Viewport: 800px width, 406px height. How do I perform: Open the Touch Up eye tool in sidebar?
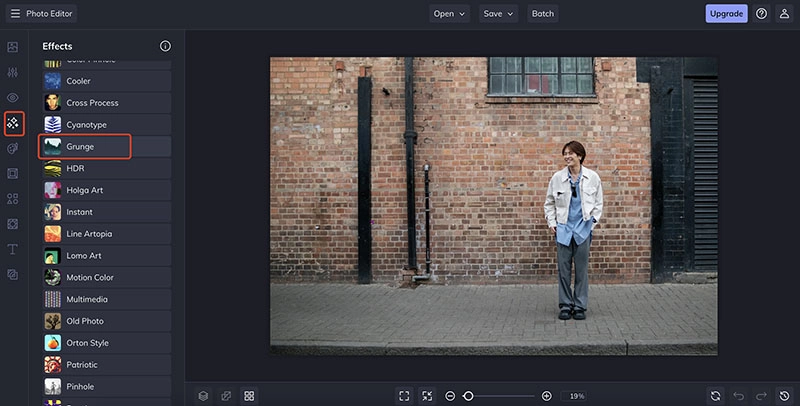coord(13,98)
